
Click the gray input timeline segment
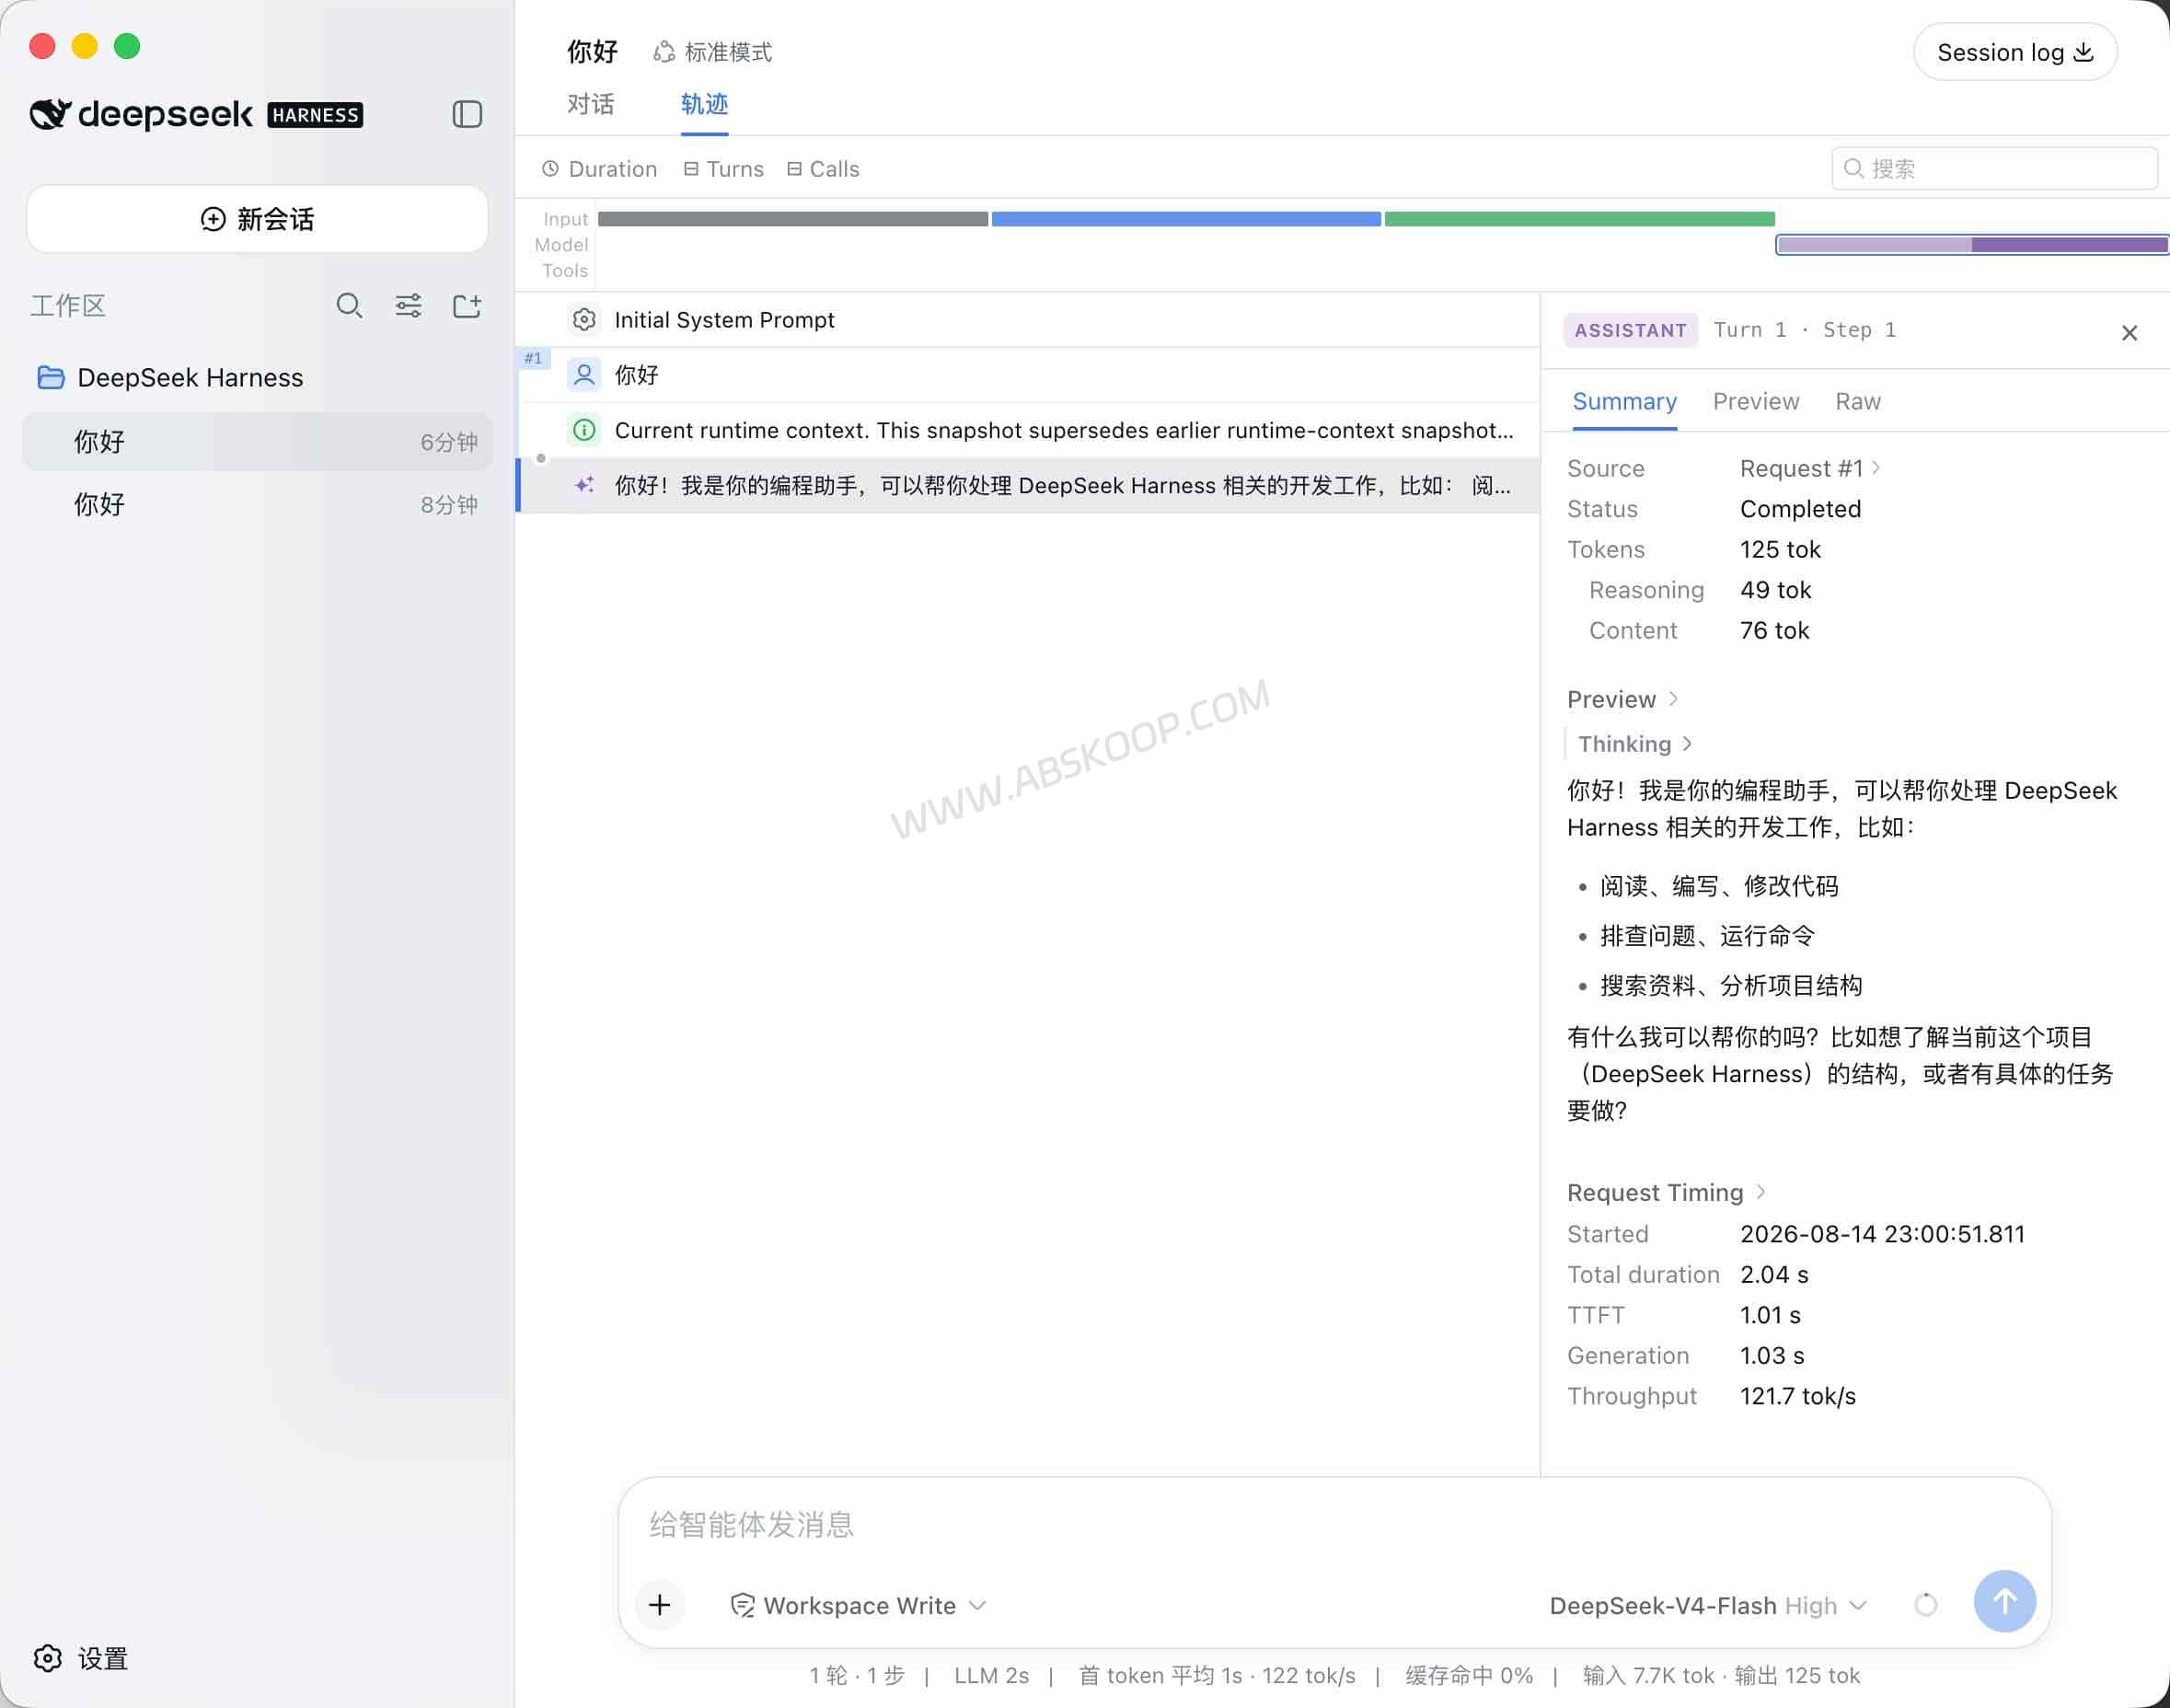click(793, 219)
